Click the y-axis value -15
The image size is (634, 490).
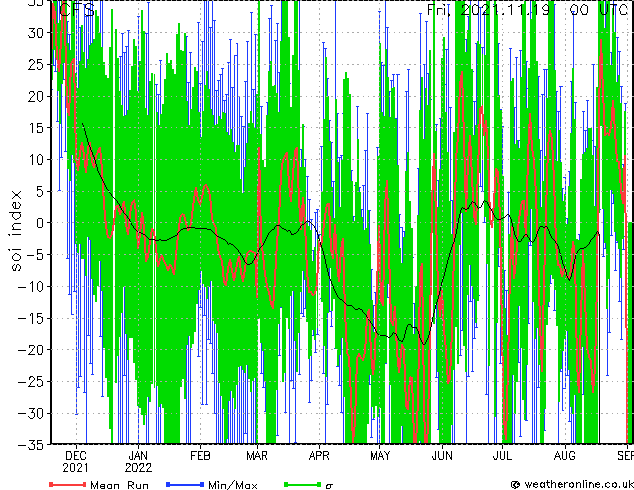point(32,318)
